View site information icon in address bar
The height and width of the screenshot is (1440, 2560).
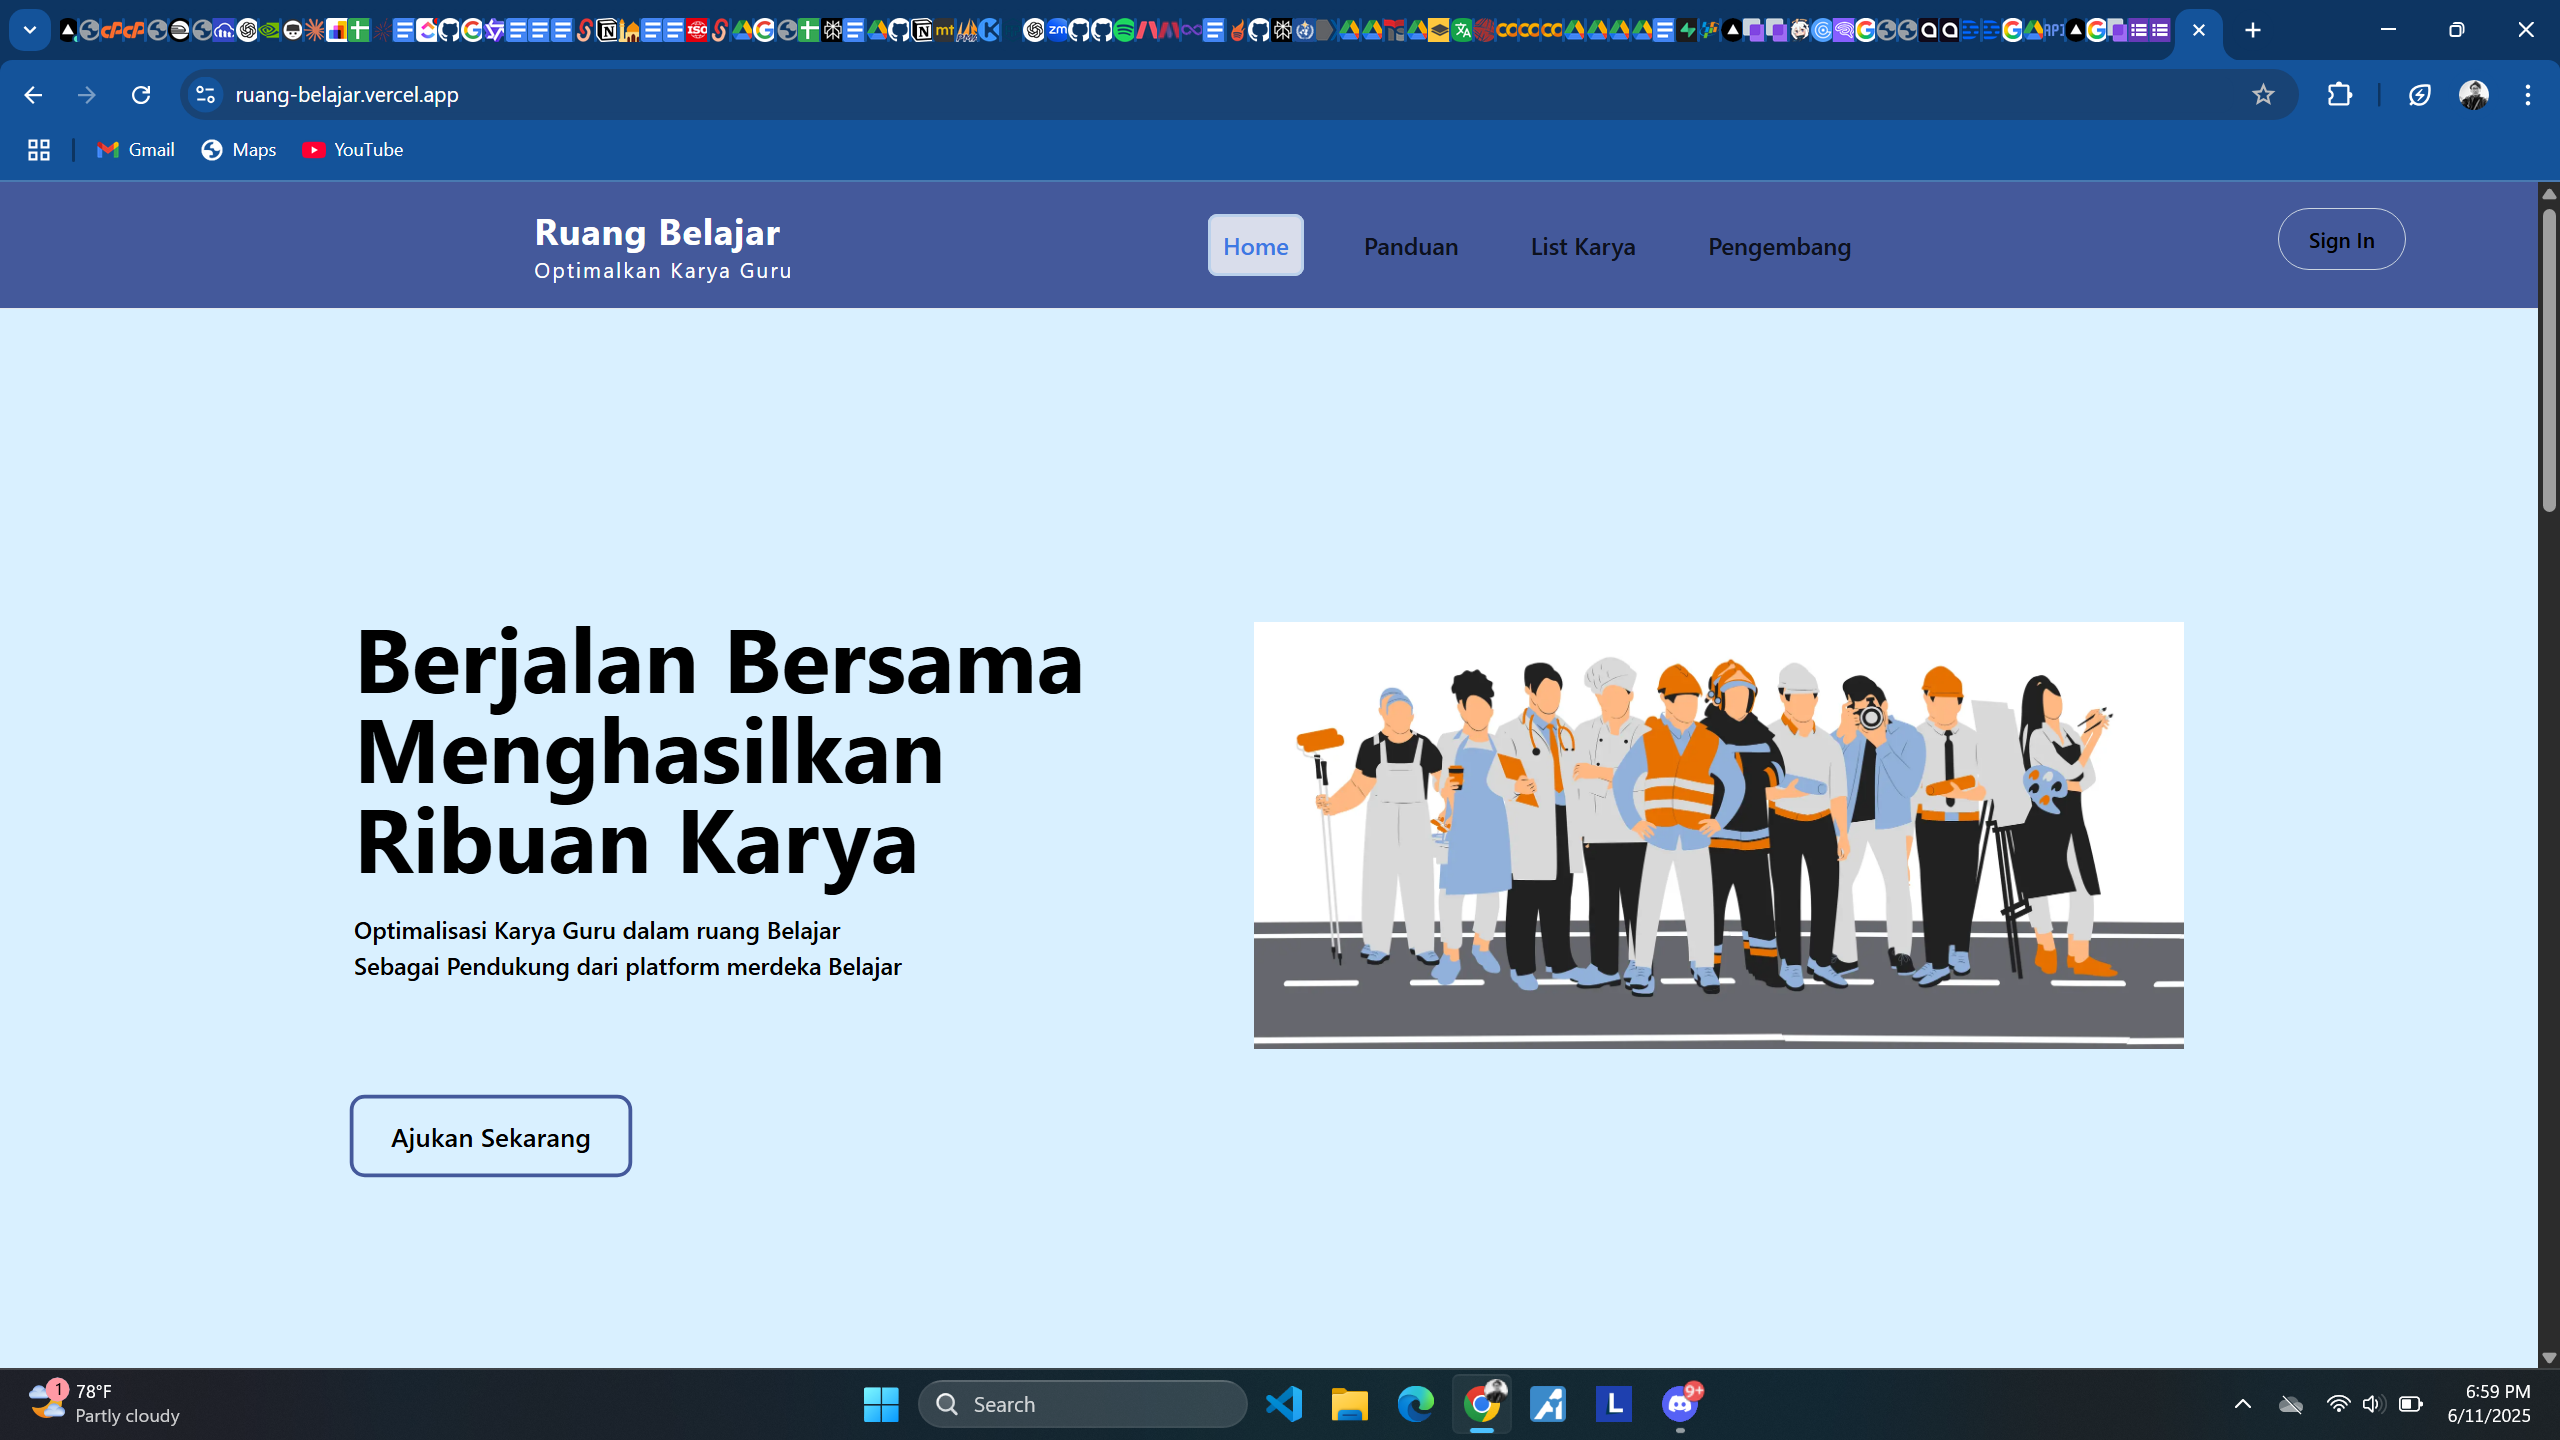pyautogui.click(x=205, y=95)
